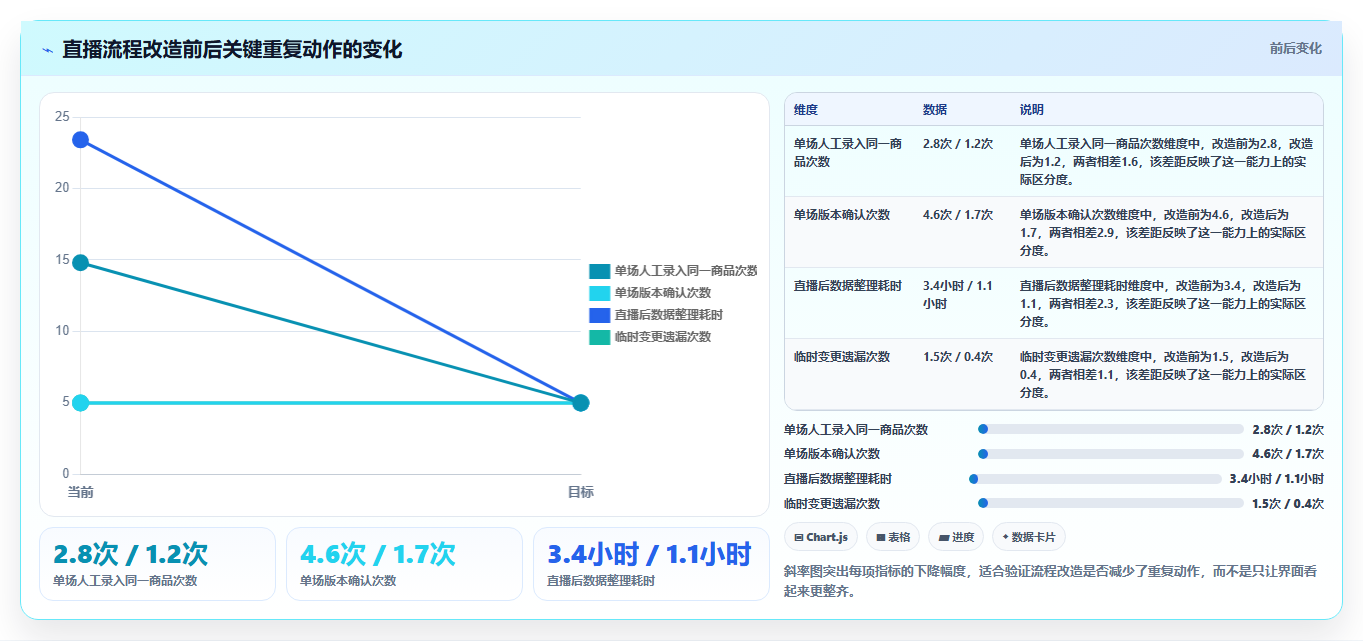Image resolution: width=1363 pixels, height=641 pixels.
Task: Click the dashboard title 直播流程改造前后关键重复动作的变化
Action: click(x=232, y=49)
